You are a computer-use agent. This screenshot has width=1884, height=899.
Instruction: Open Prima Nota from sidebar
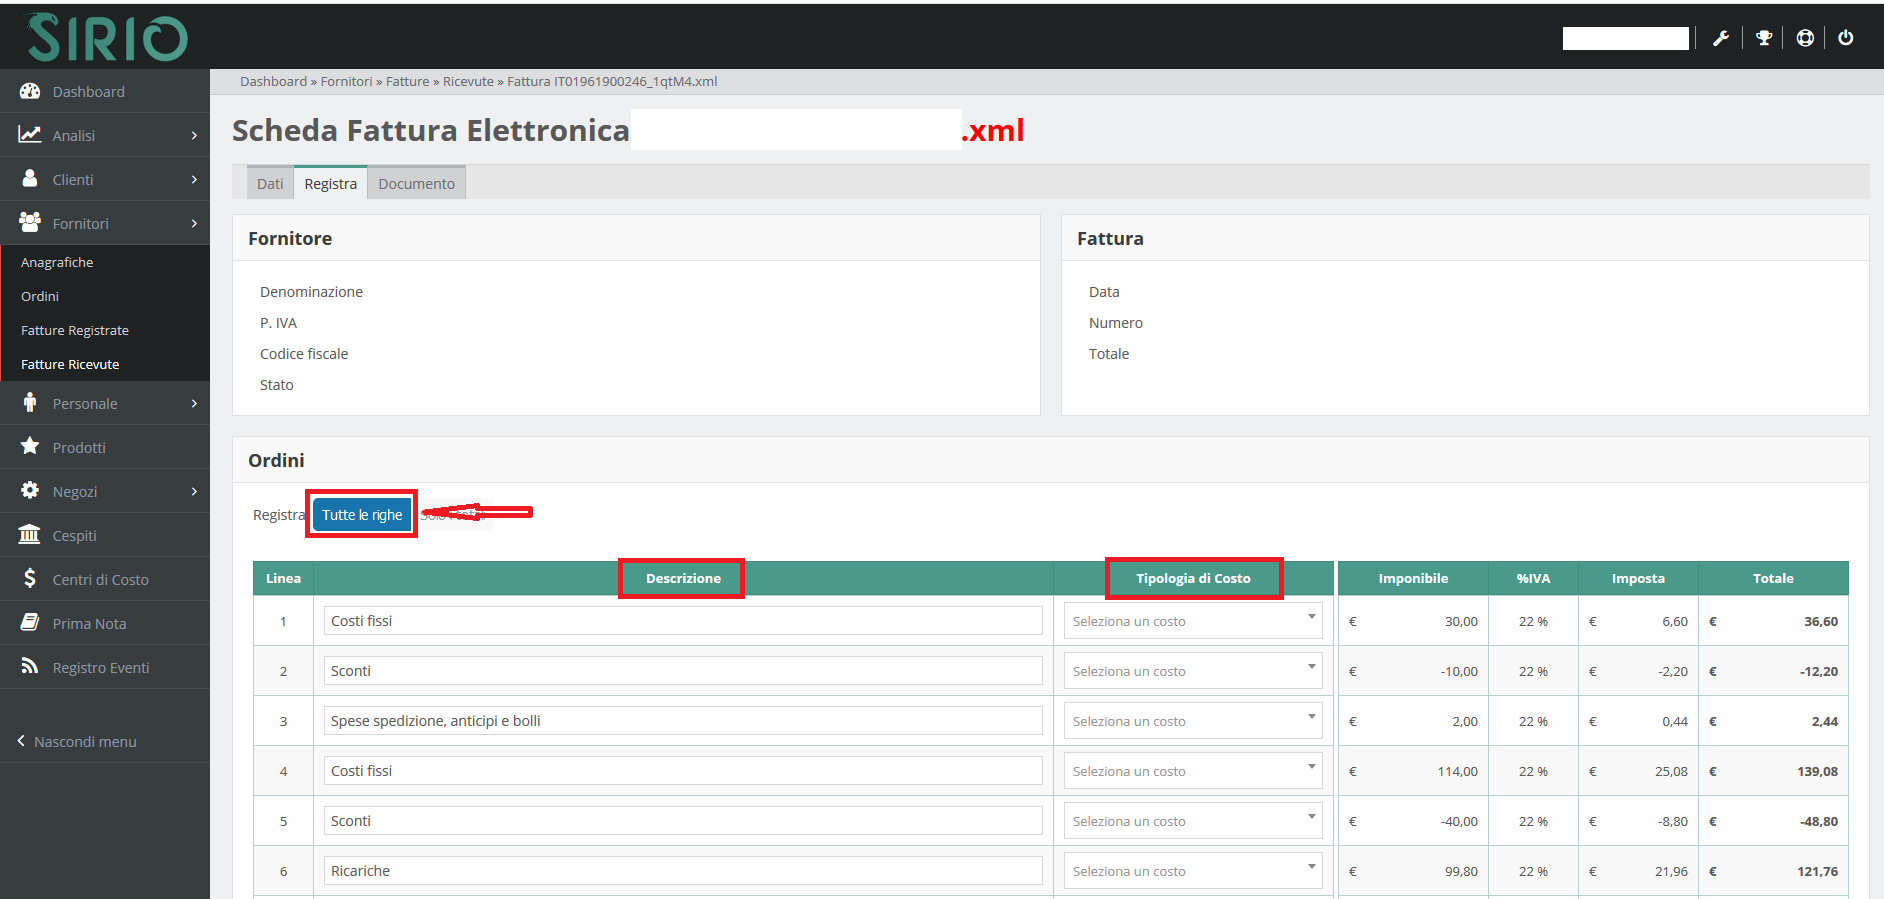(x=89, y=624)
